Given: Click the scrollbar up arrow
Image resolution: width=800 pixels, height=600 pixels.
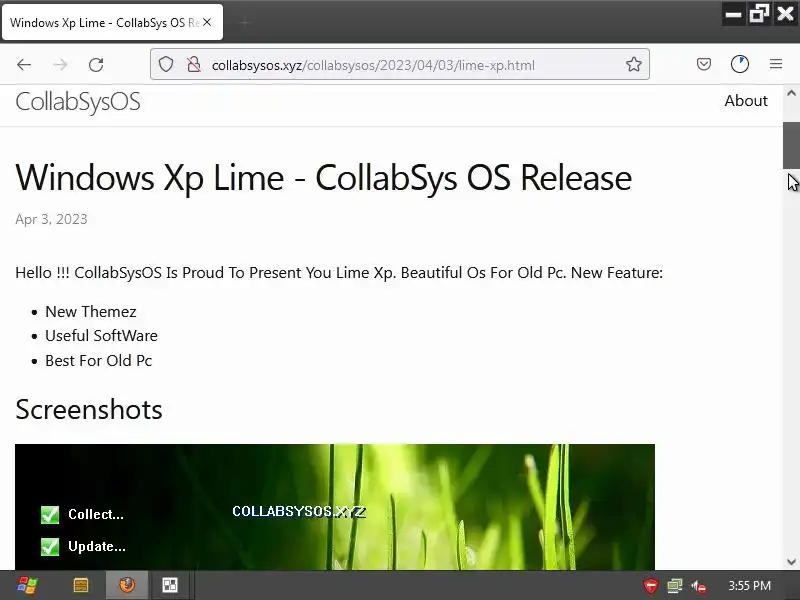Looking at the screenshot, I should coord(791,93).
